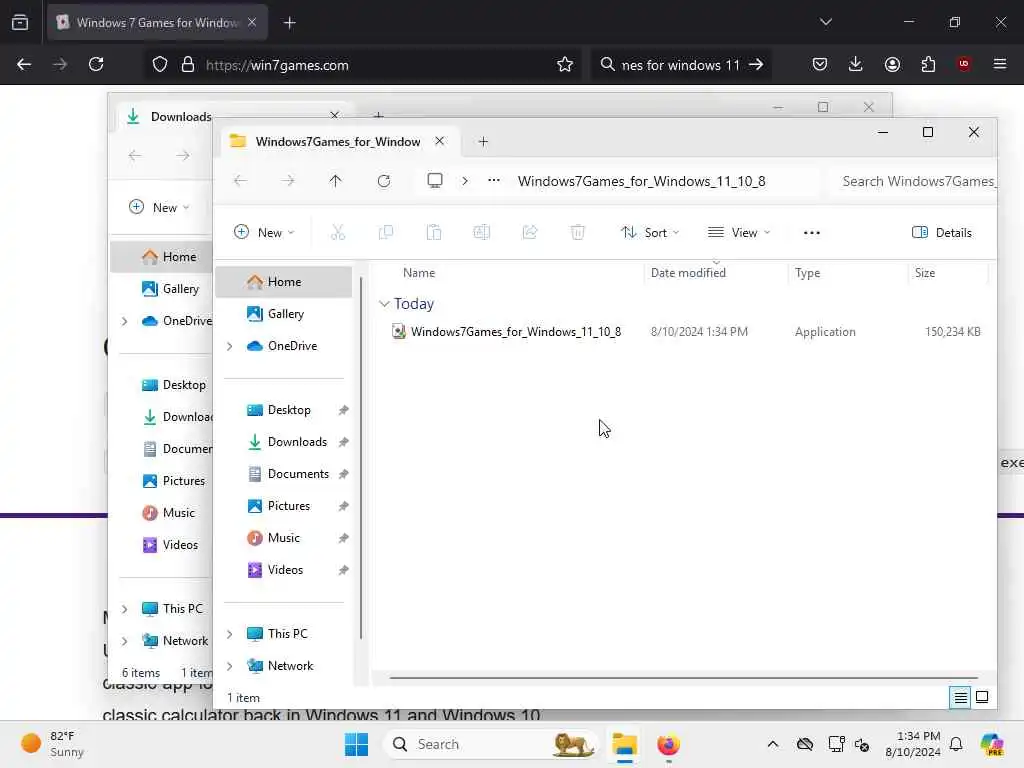Viewport: 1024px width, 768px height.
Task: Open Firefox account icon
Action: pyautogui.click(x=892, y=64)
